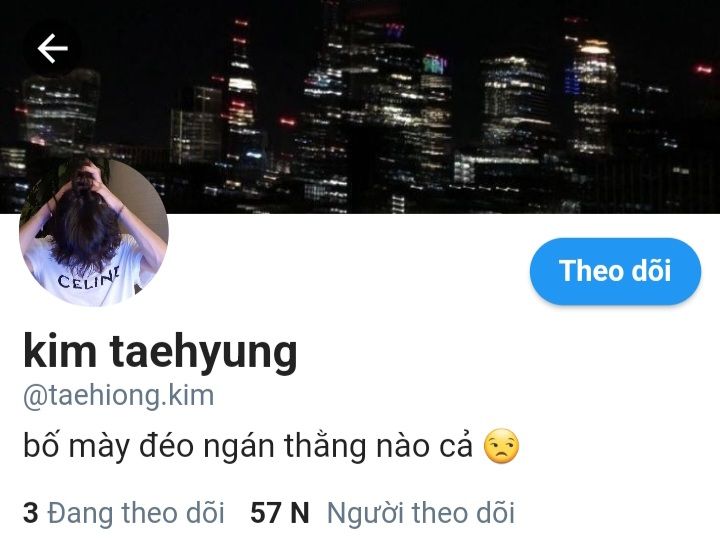Open the 3 Đang theo dõi list
The height and width of the screenshot is (557, 720).
point(124,512)
